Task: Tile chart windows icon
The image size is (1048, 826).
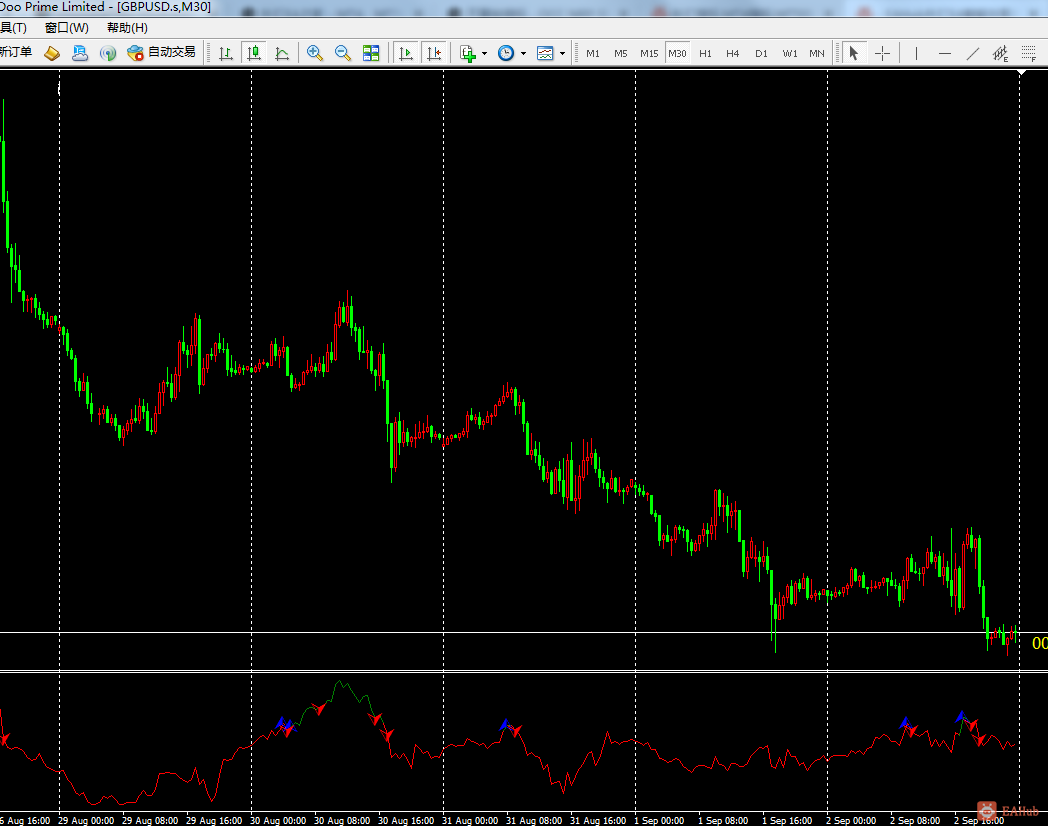Action: [x=371, y=53]
